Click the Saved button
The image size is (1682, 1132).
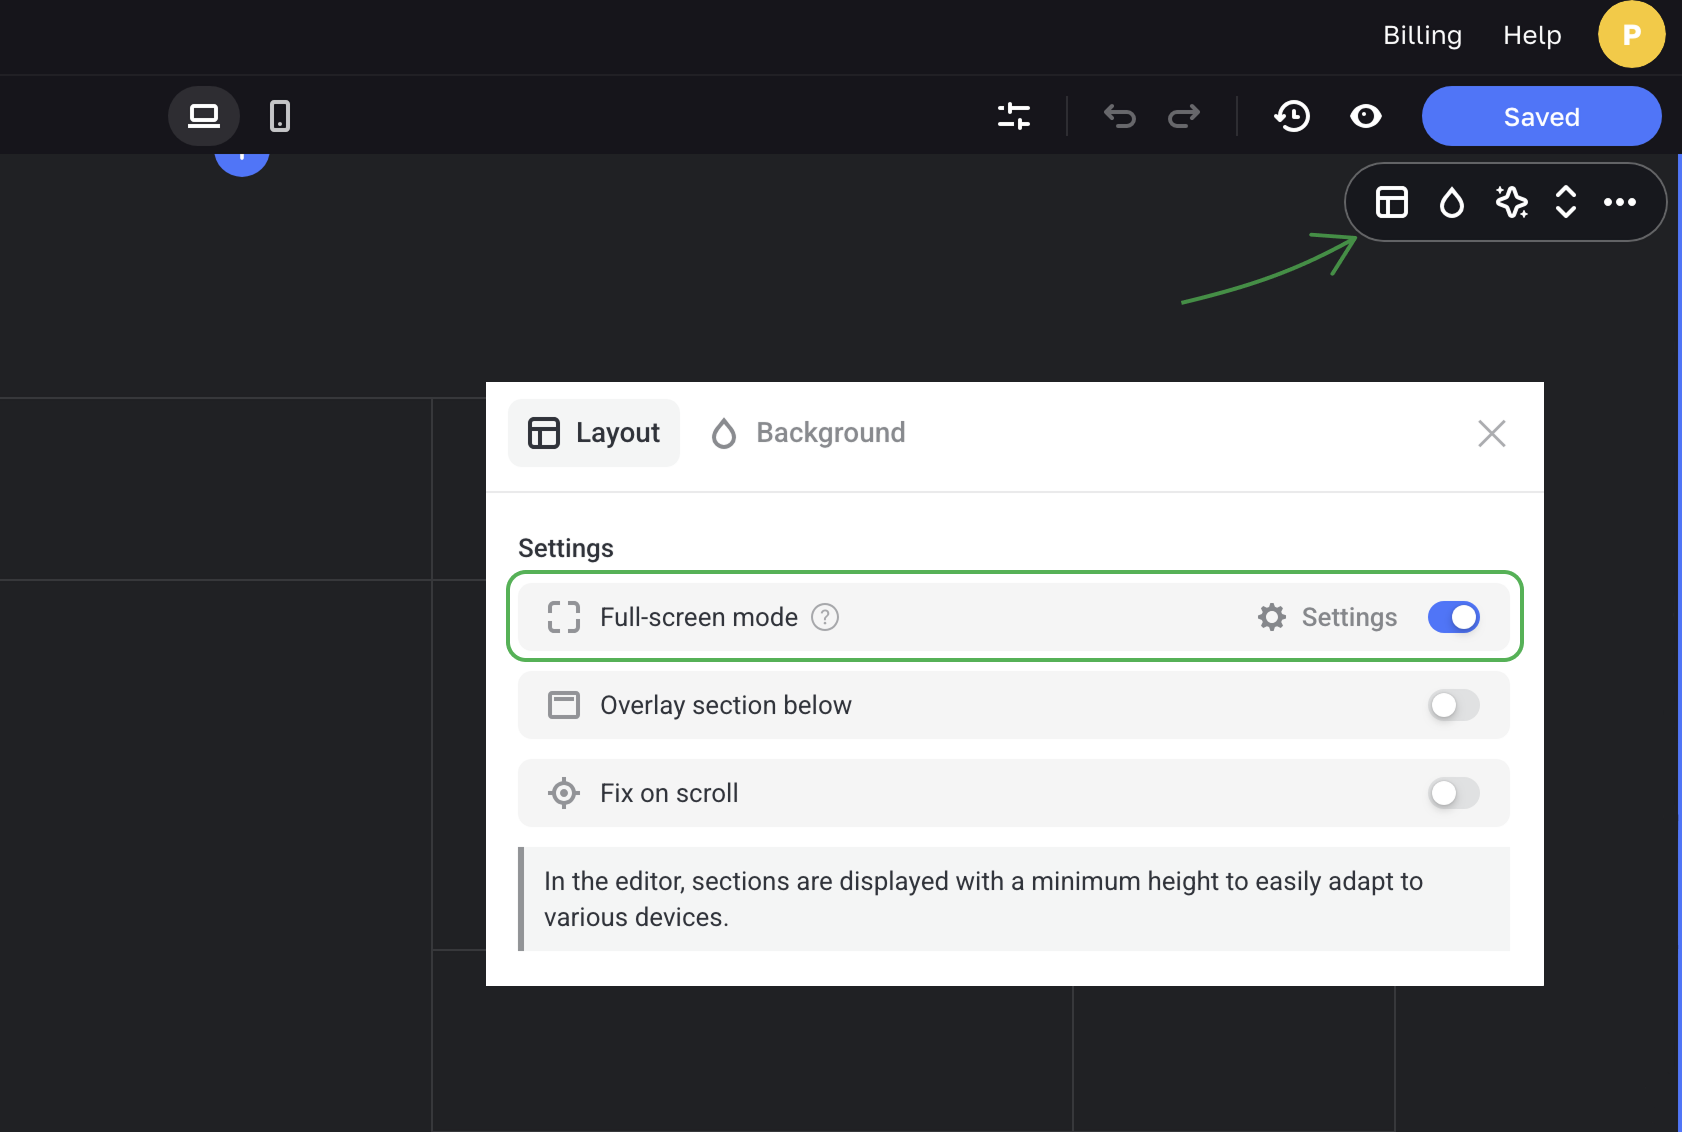click(1541, 116)
